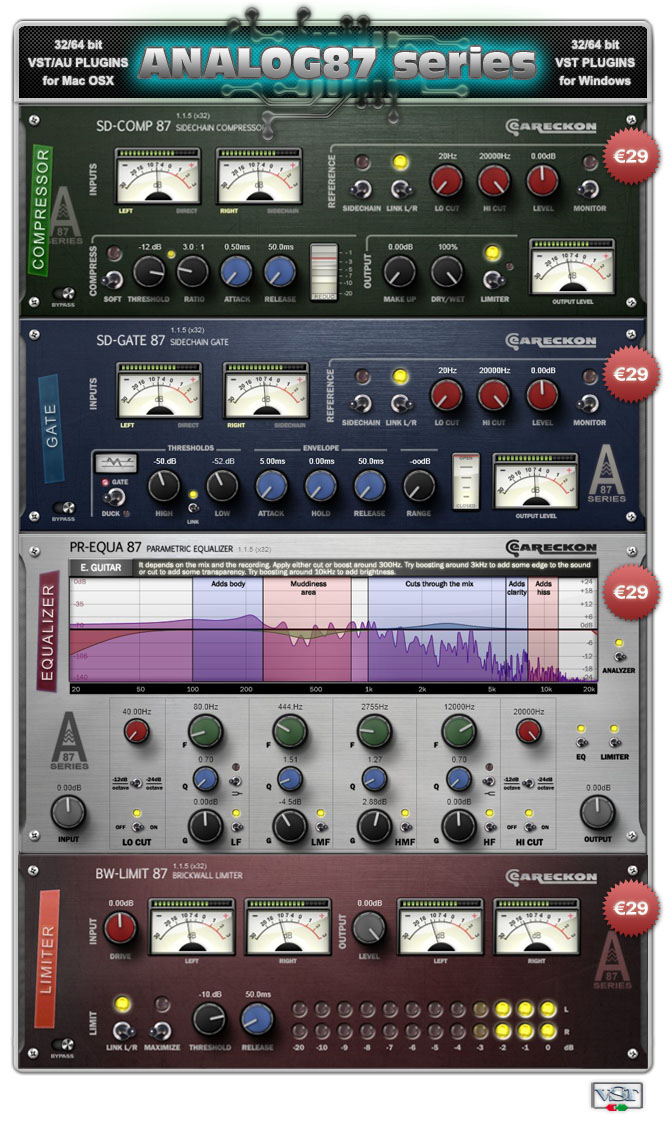The image size is (665, 1122).
Task: Toggle the gate MONITOR switch
Action: 588,404
